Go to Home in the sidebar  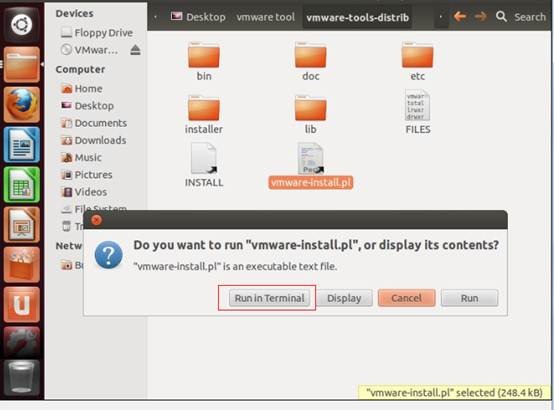[82, 89]
